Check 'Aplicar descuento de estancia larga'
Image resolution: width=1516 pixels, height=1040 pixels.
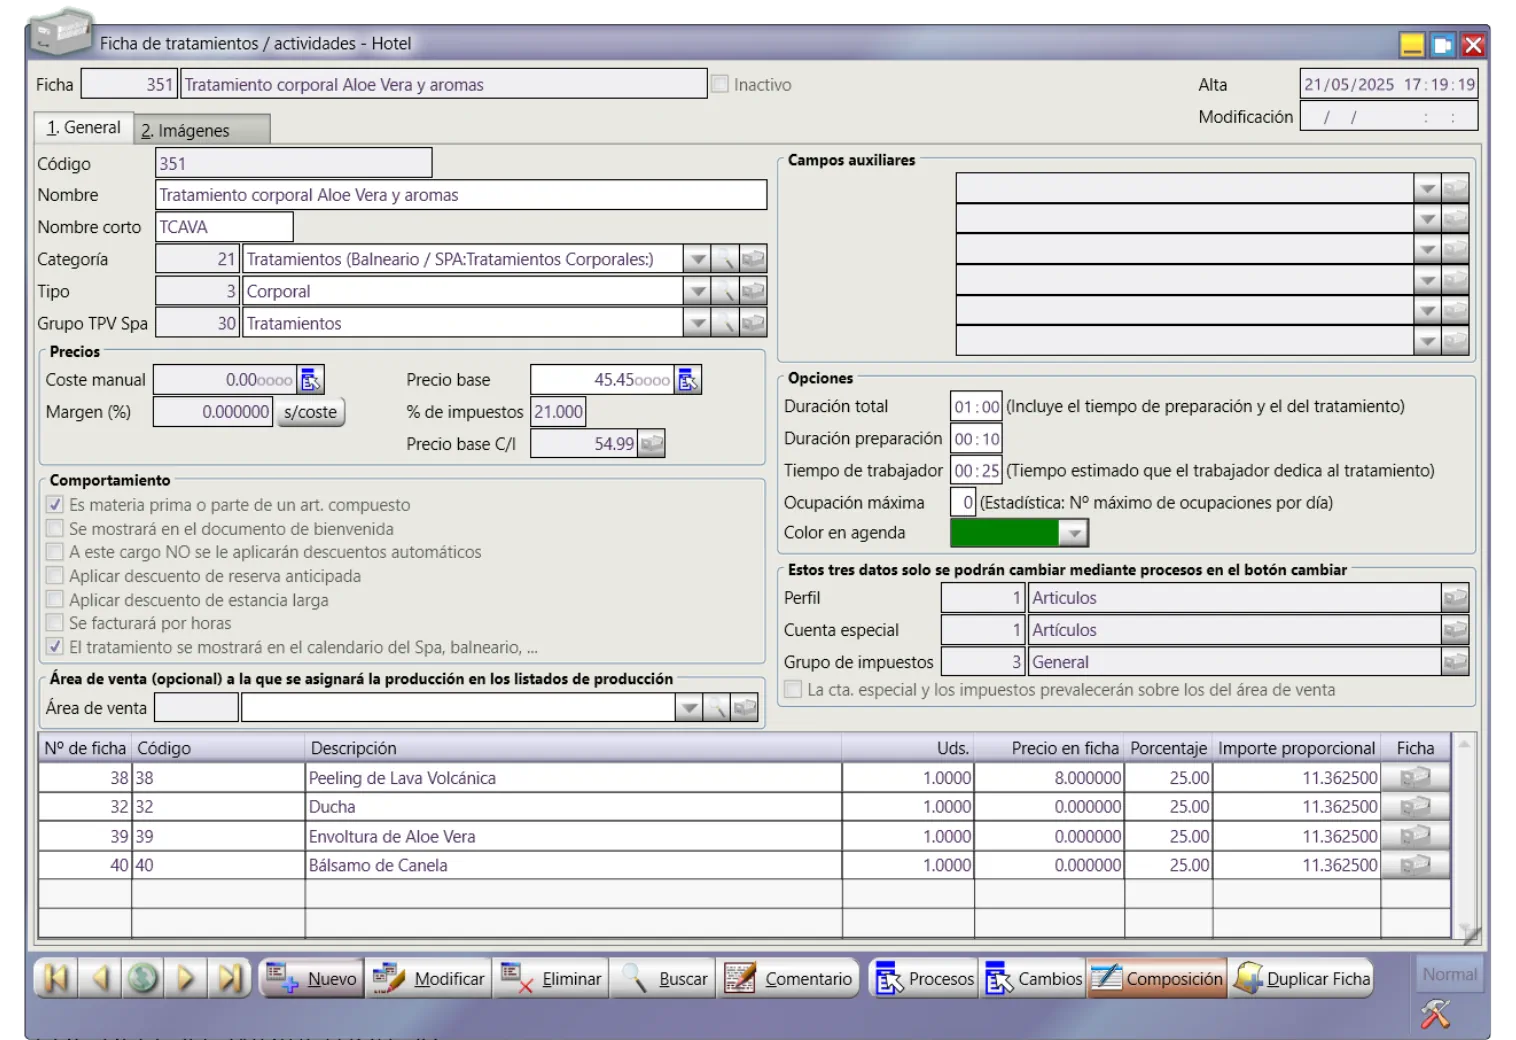[x=55, y=600]
